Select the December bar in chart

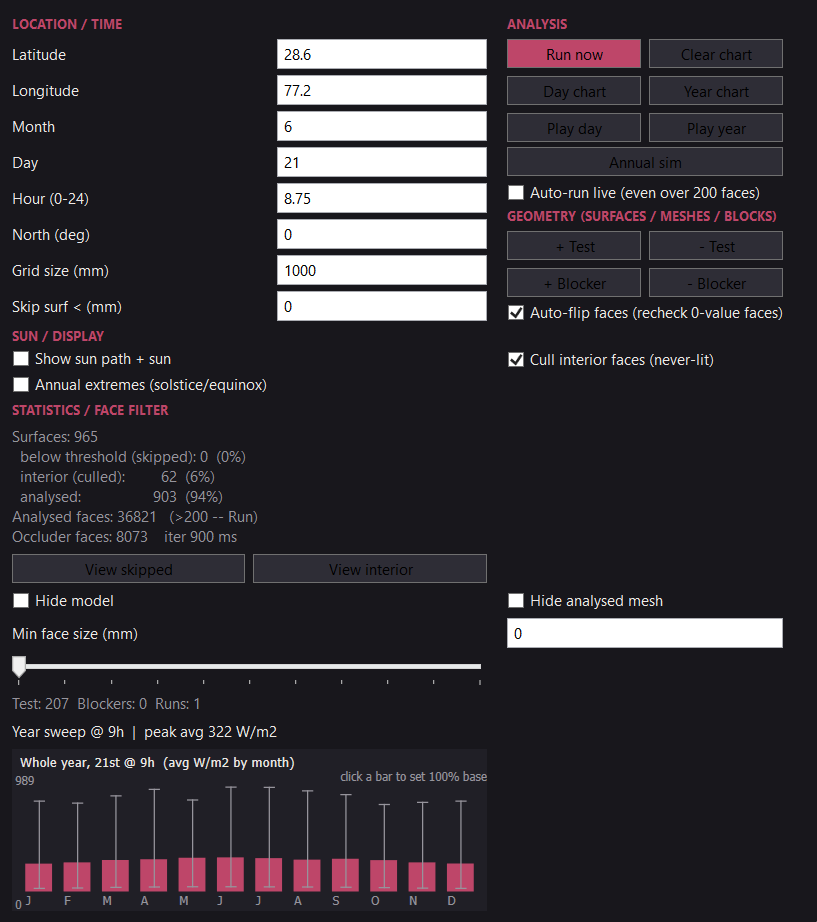click(x=460, y=877)
